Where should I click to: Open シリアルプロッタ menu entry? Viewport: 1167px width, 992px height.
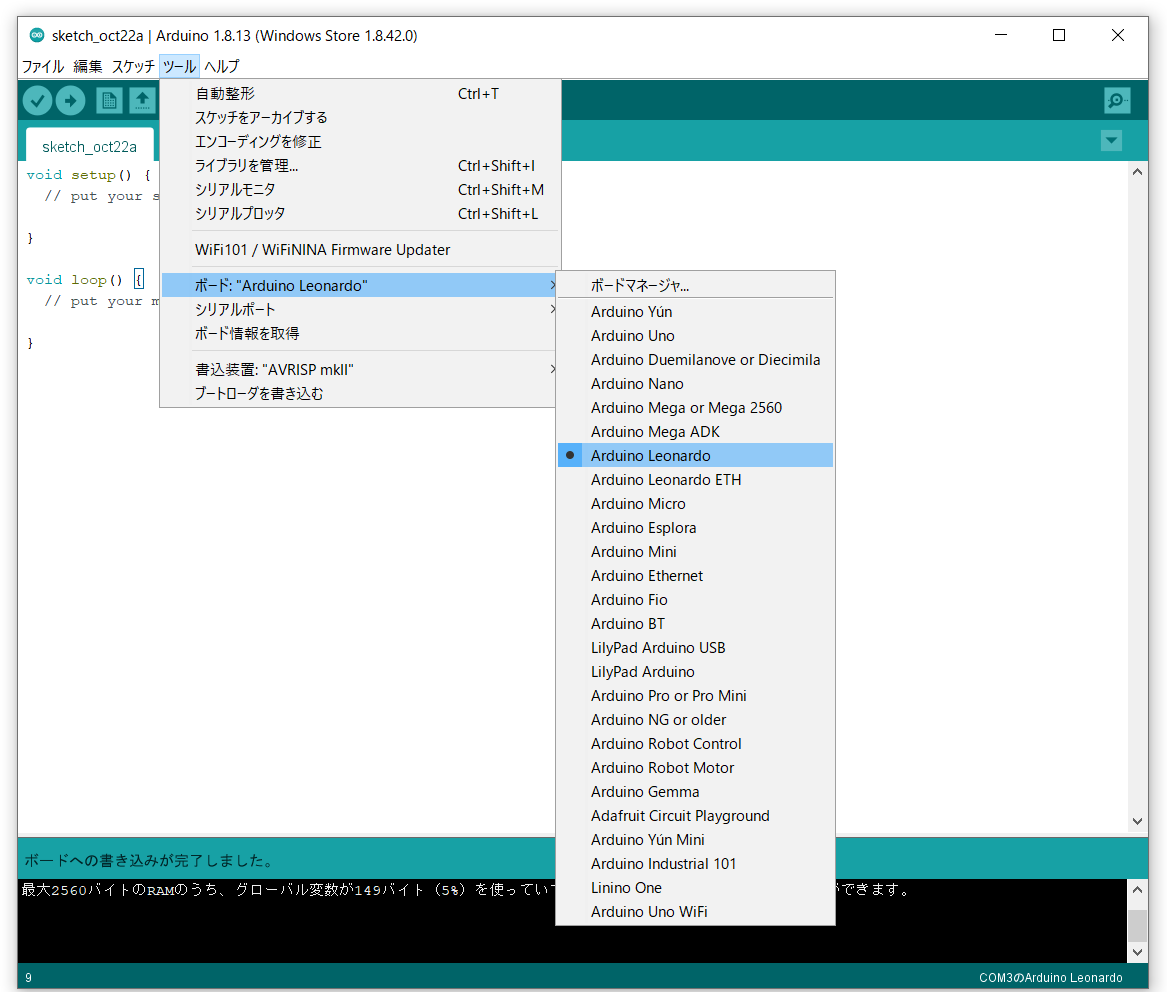pos(359,214)
